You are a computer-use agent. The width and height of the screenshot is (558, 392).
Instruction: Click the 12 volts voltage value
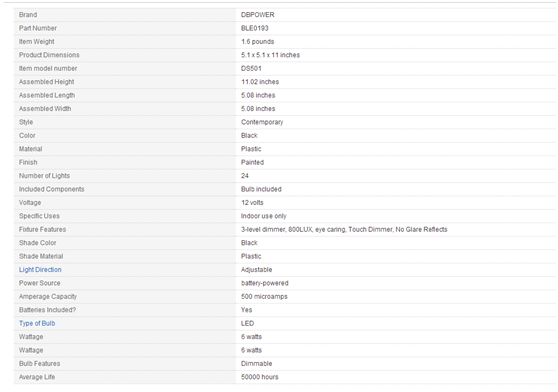tap(252, 203)
